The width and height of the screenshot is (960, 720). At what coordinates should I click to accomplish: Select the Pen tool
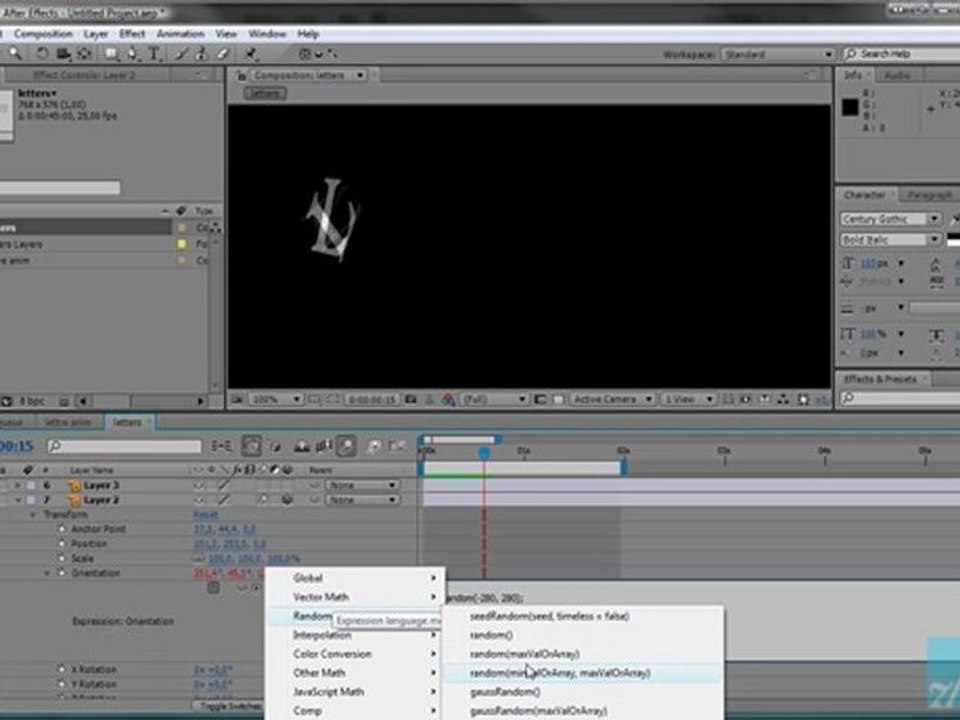(133, 54)
